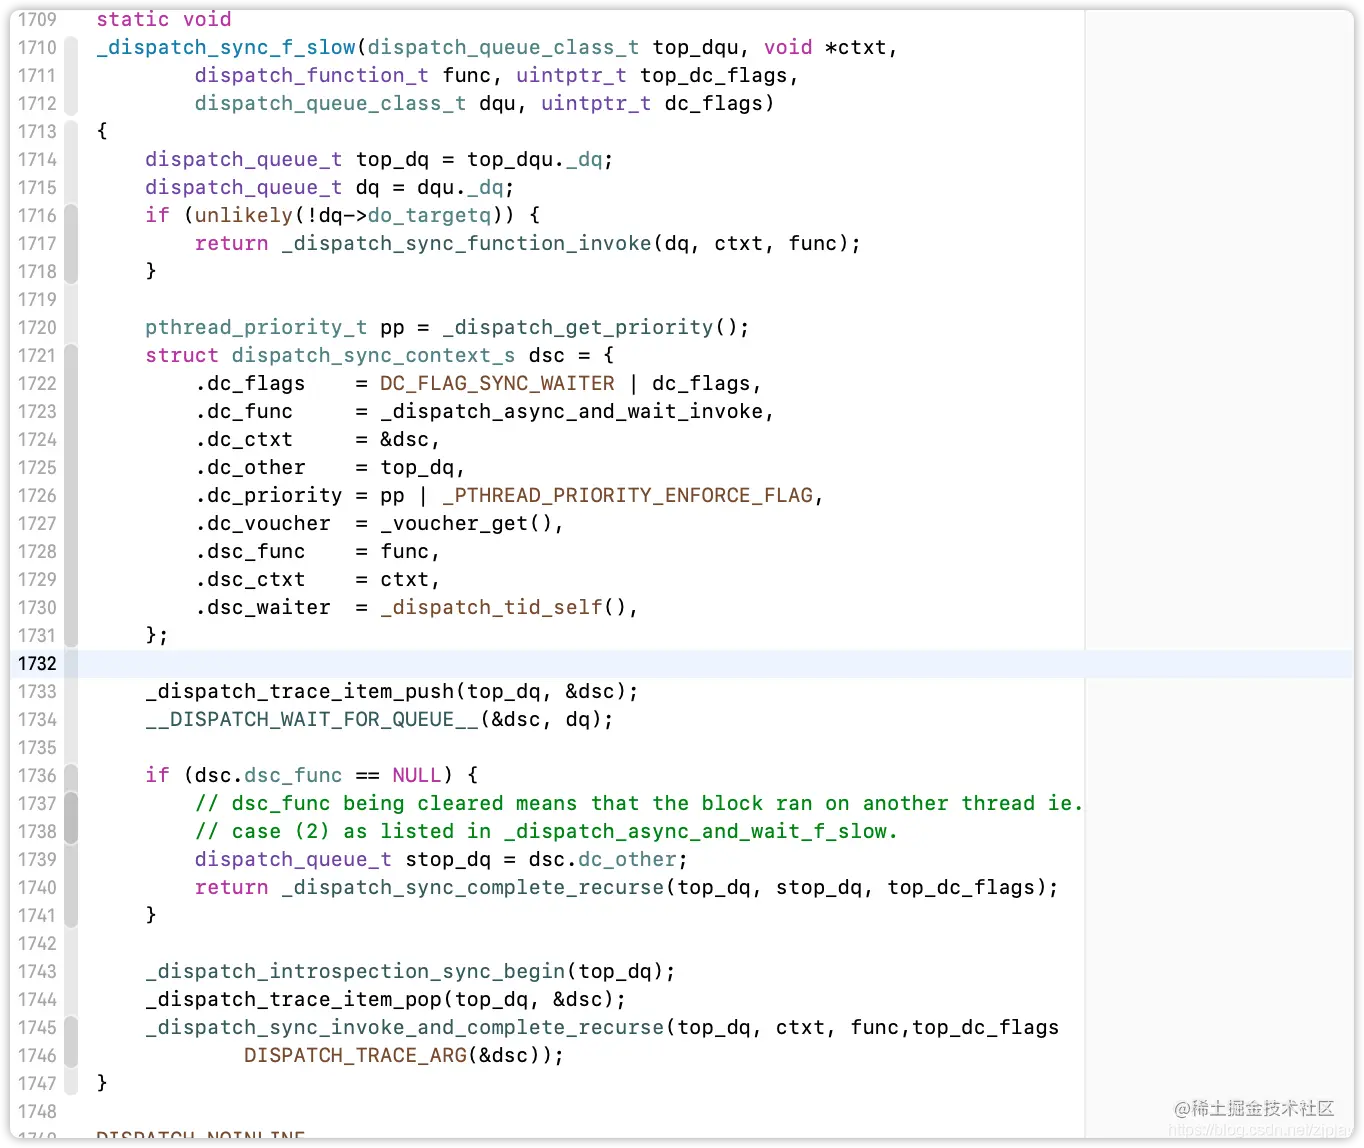
Task: Click .dc_voucher field name
Action: (262, 523)
